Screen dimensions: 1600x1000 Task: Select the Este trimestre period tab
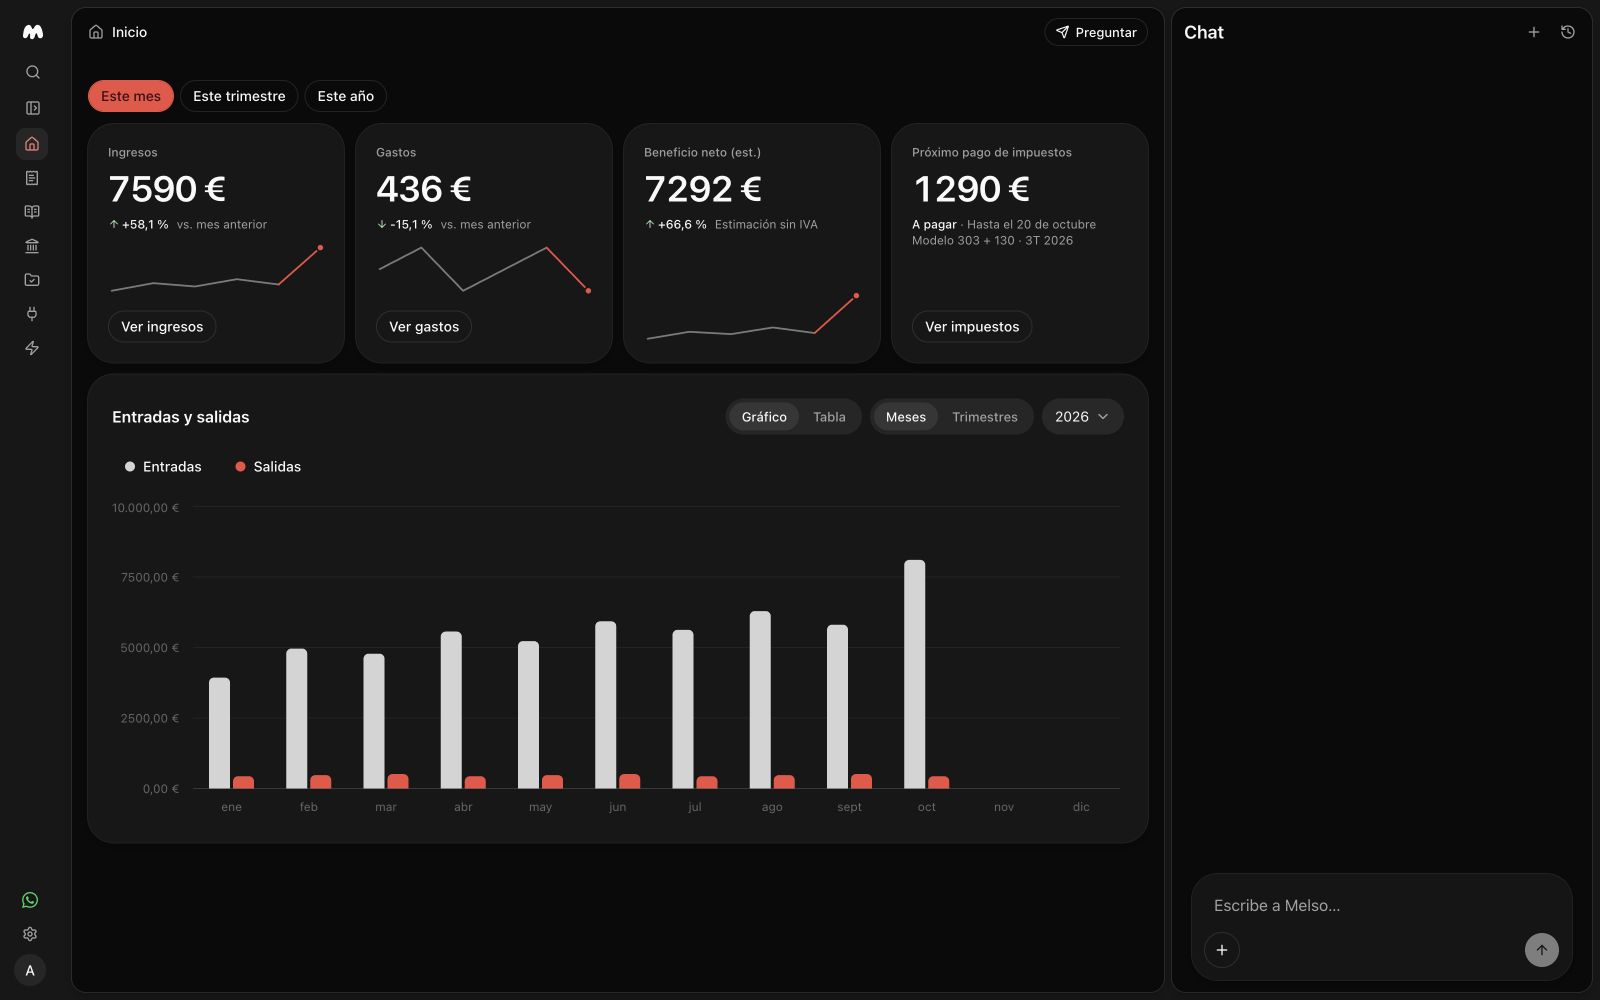coord(239,96)
